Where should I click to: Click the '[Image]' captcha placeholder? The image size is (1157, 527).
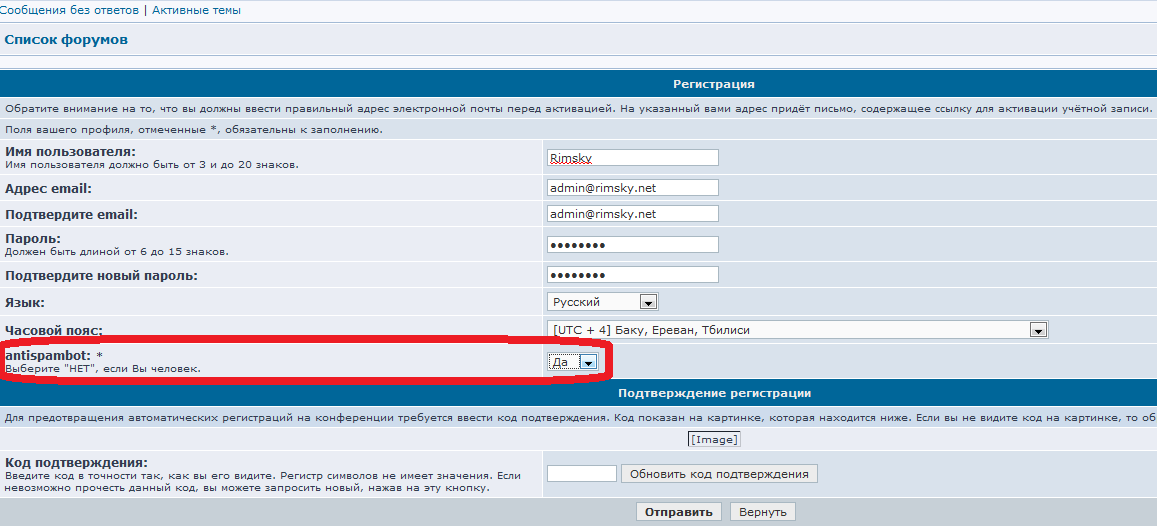pyautogui.click(x=713, y=439)
